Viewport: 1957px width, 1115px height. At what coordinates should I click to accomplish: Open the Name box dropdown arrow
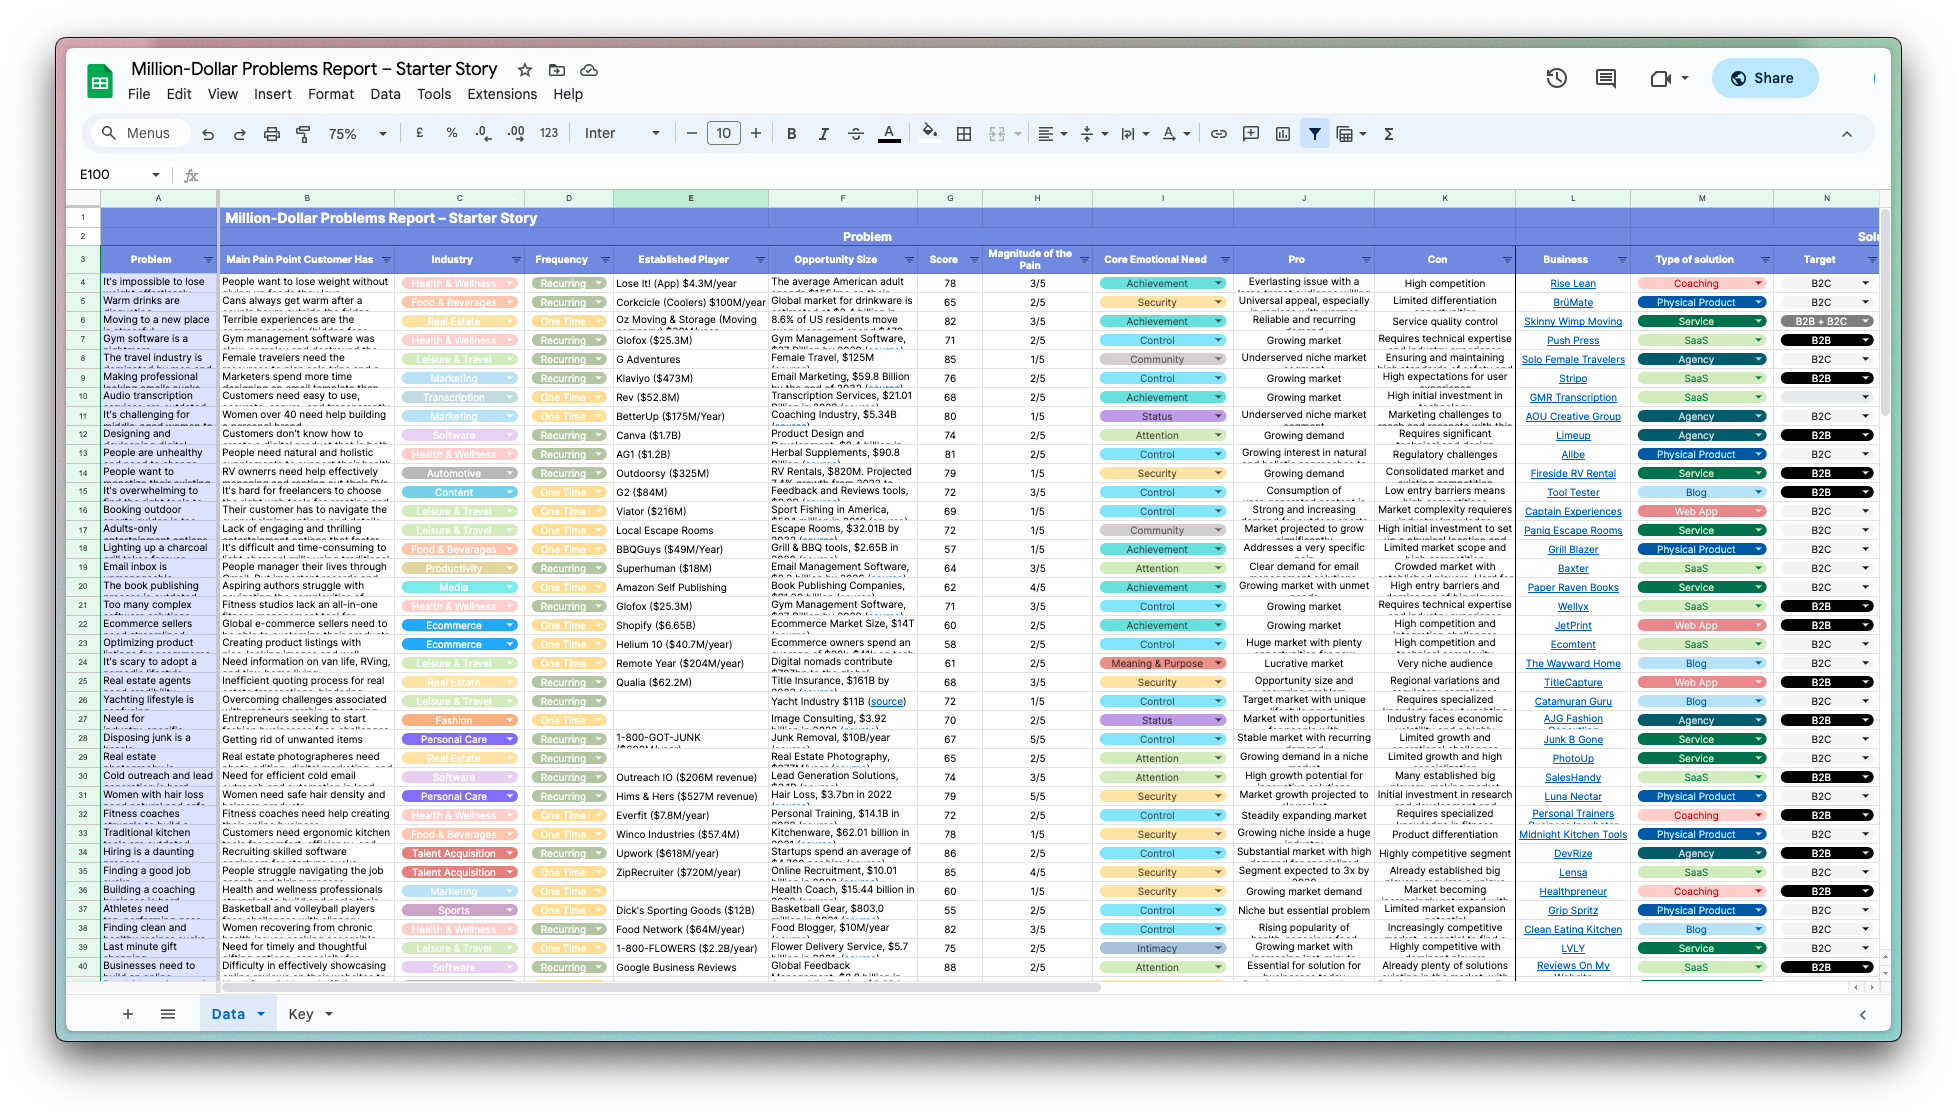[156, 175]
